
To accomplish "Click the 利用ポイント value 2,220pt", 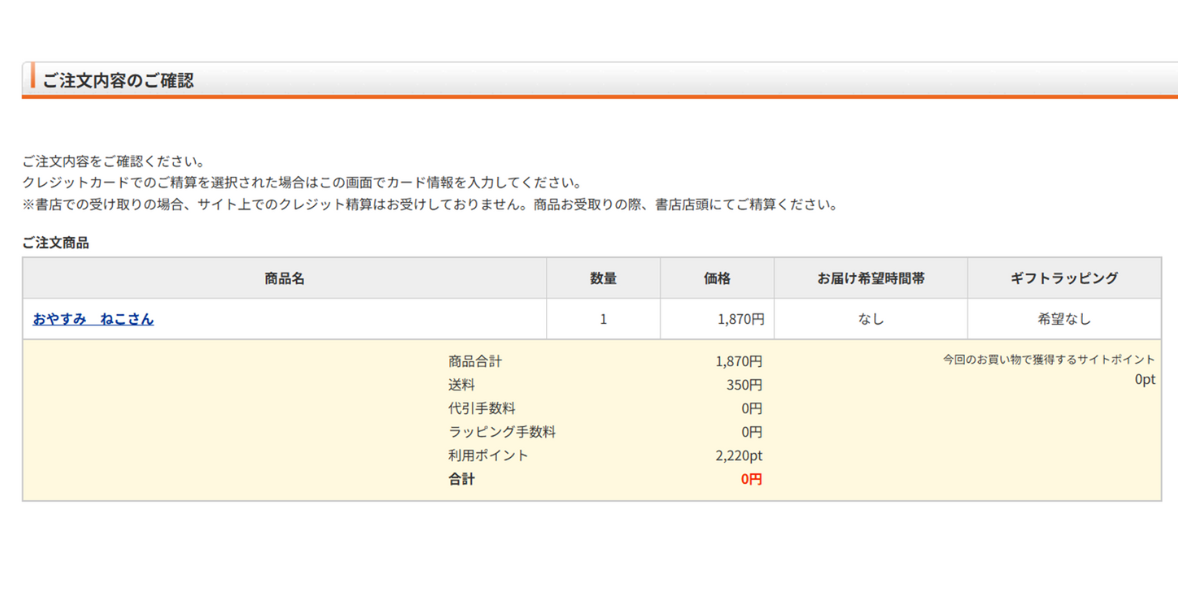I will [x=739, y=455].
